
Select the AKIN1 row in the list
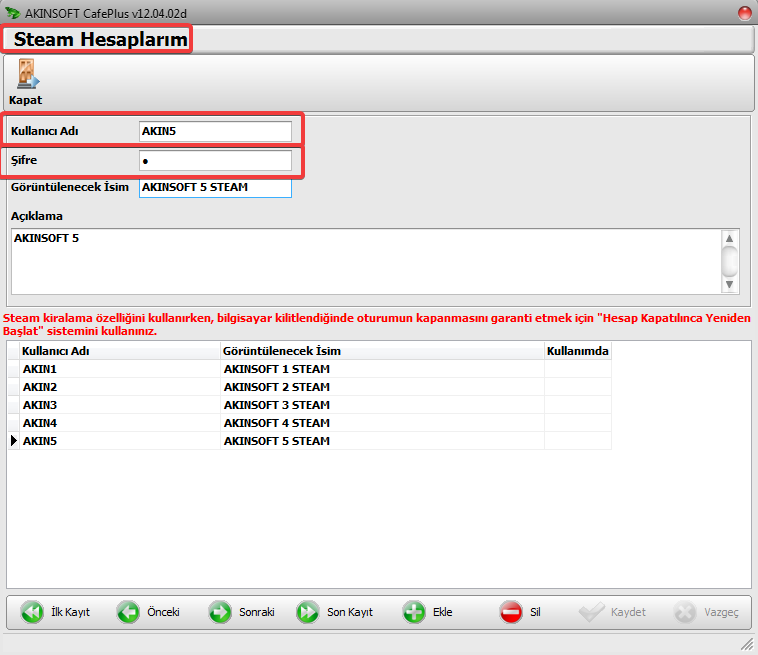pos(309,369)
